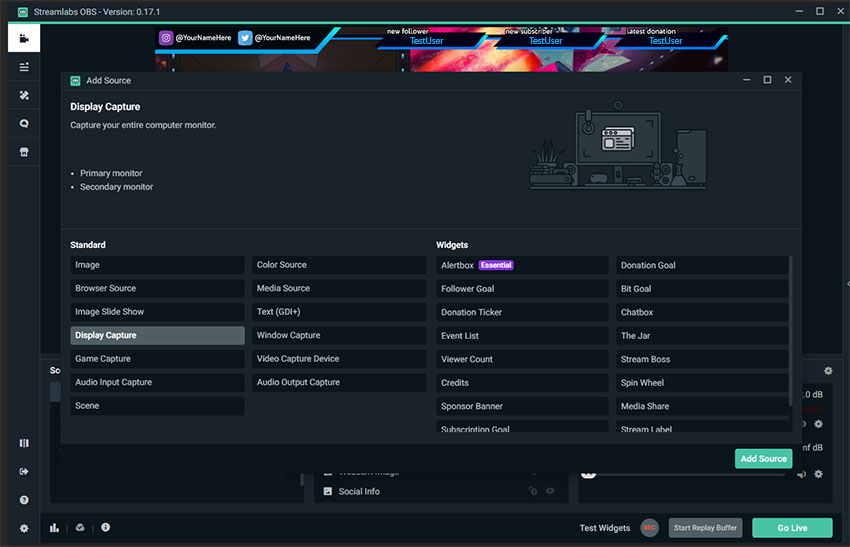Select the Social Info source row

(x=441, y=491)
